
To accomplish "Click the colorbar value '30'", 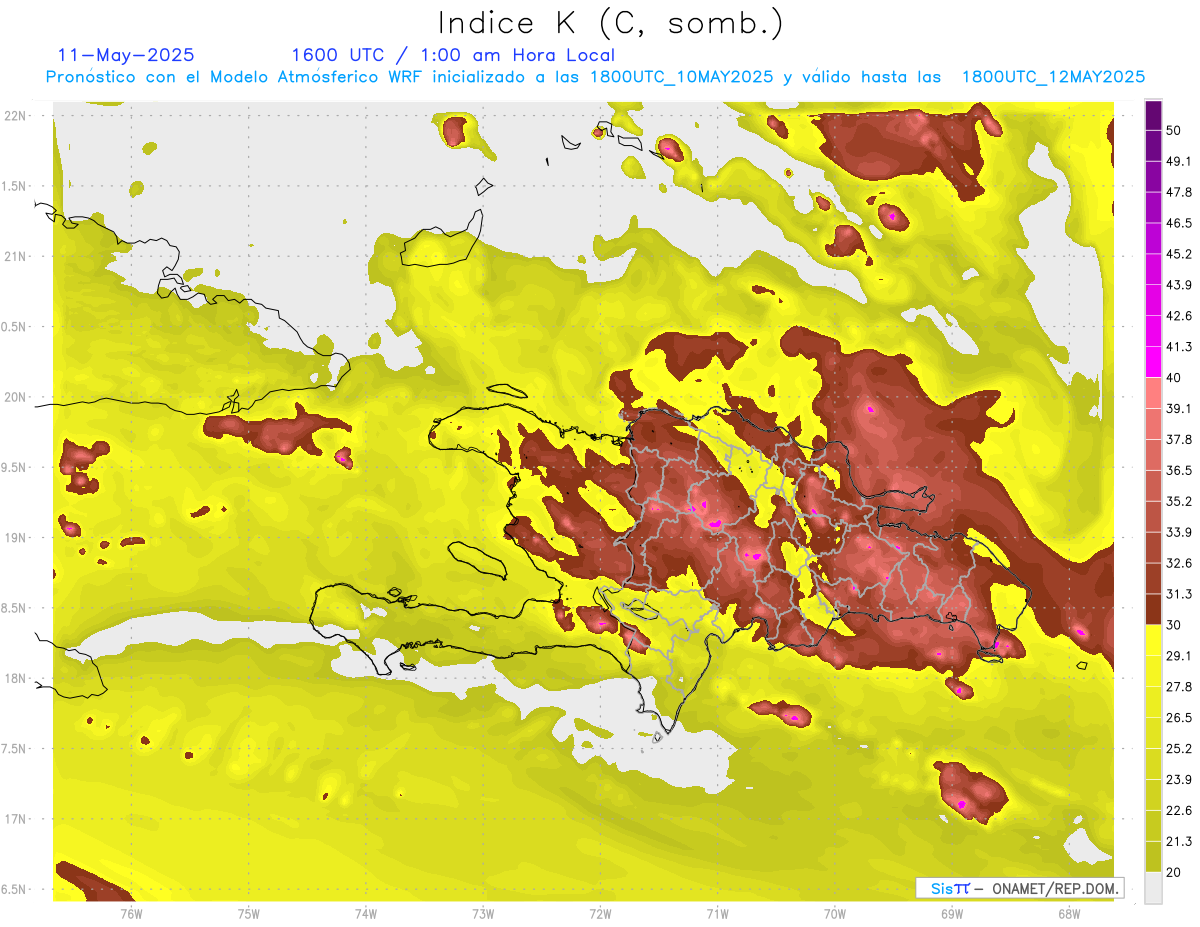I will pos(1175,625).
